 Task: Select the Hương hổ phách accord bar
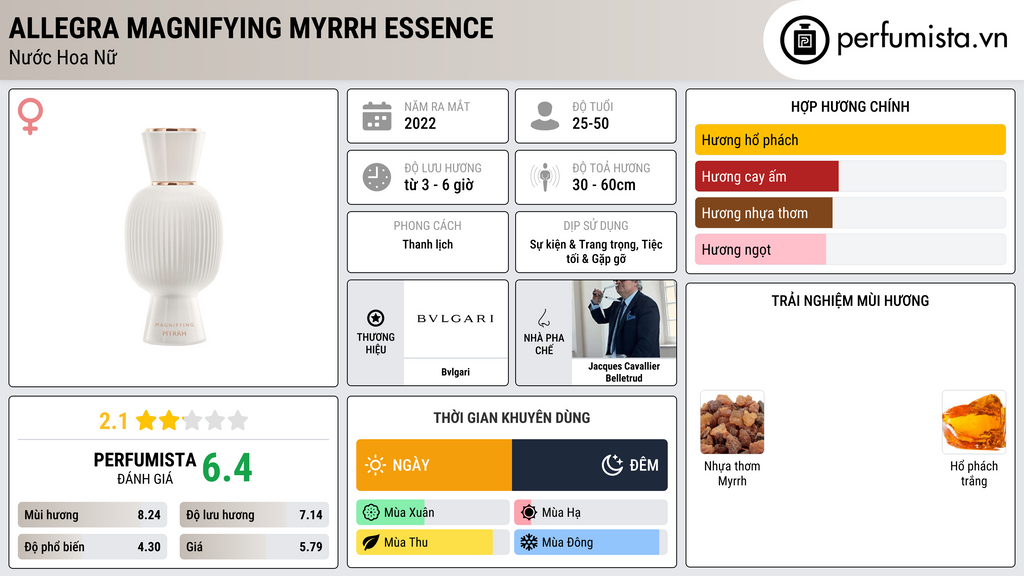point(850,140)
